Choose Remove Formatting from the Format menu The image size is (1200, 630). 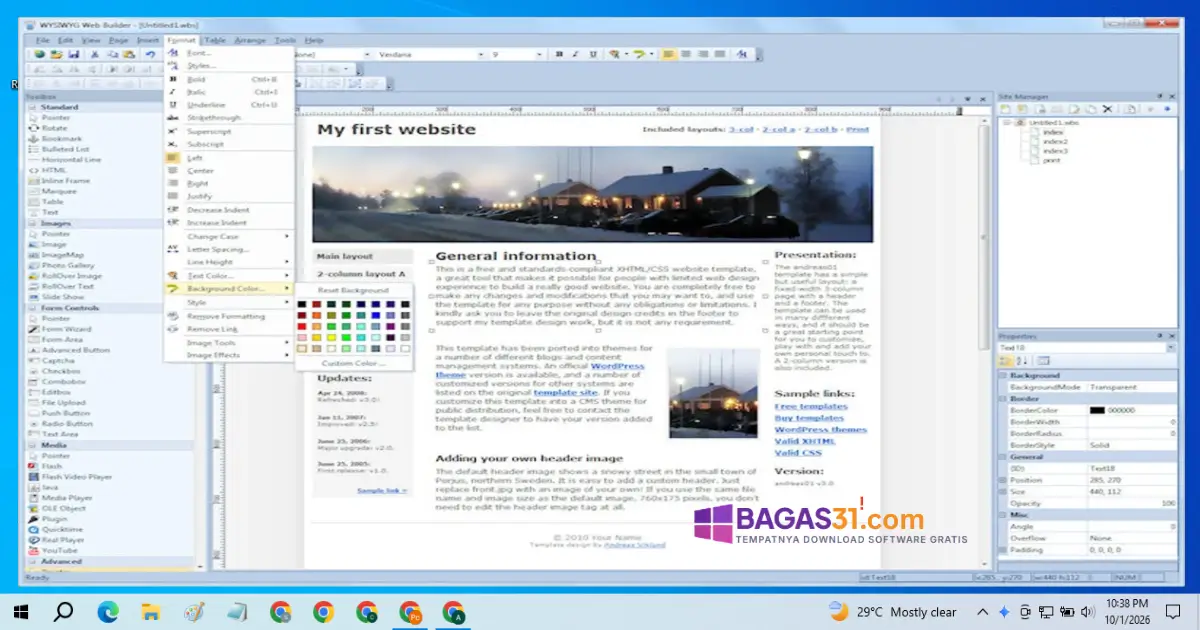(x=229, y=316)
